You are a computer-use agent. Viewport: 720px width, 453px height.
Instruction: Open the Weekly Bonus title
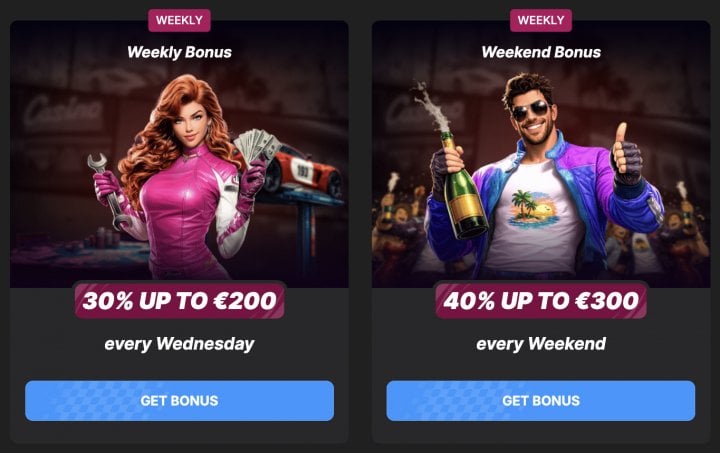(x=180, y=52)
